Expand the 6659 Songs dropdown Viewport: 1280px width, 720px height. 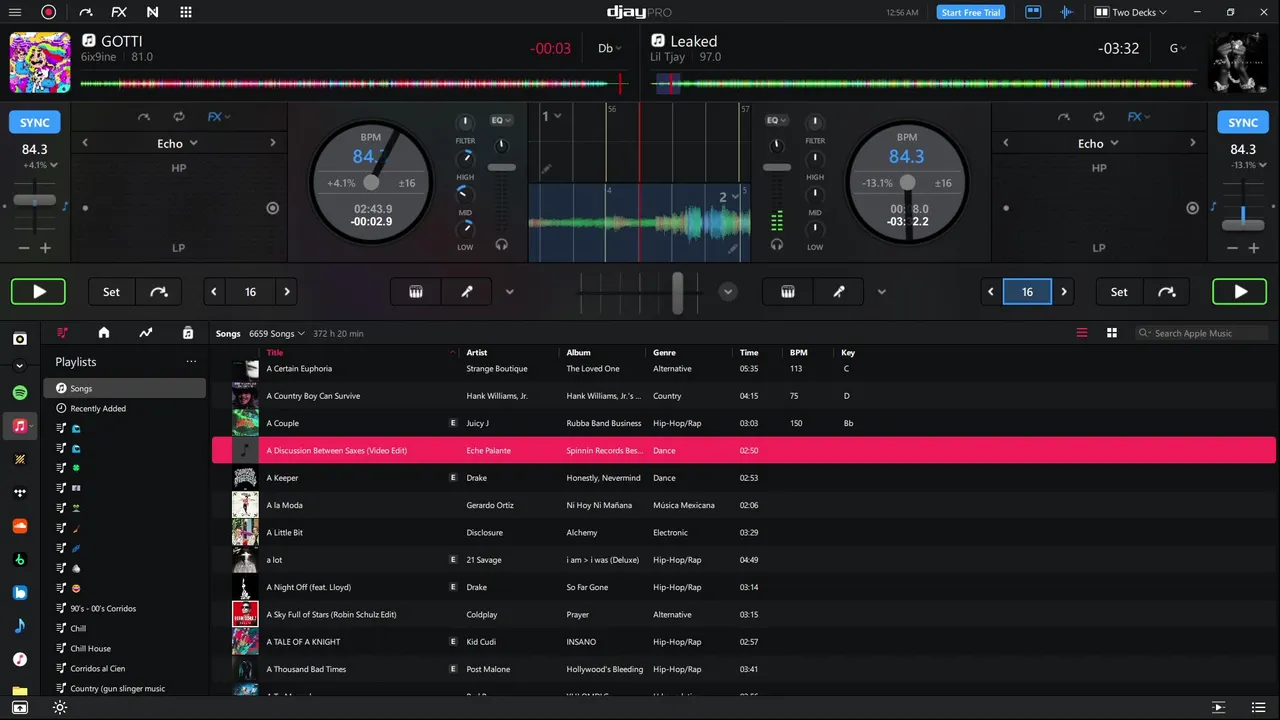(277, 333)
